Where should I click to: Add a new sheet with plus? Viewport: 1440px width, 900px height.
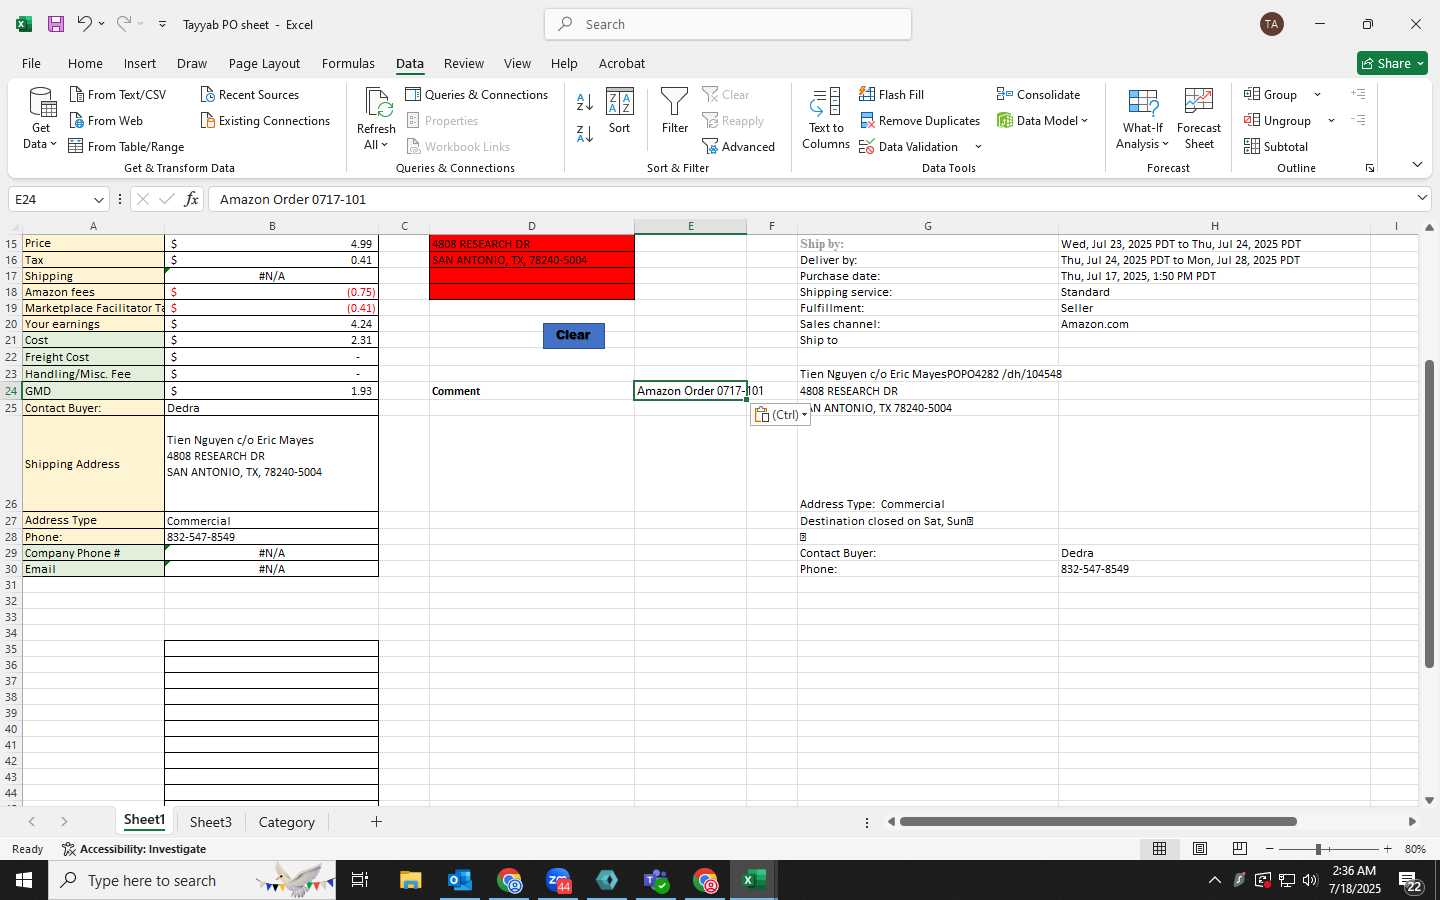(x=376, y=822)
